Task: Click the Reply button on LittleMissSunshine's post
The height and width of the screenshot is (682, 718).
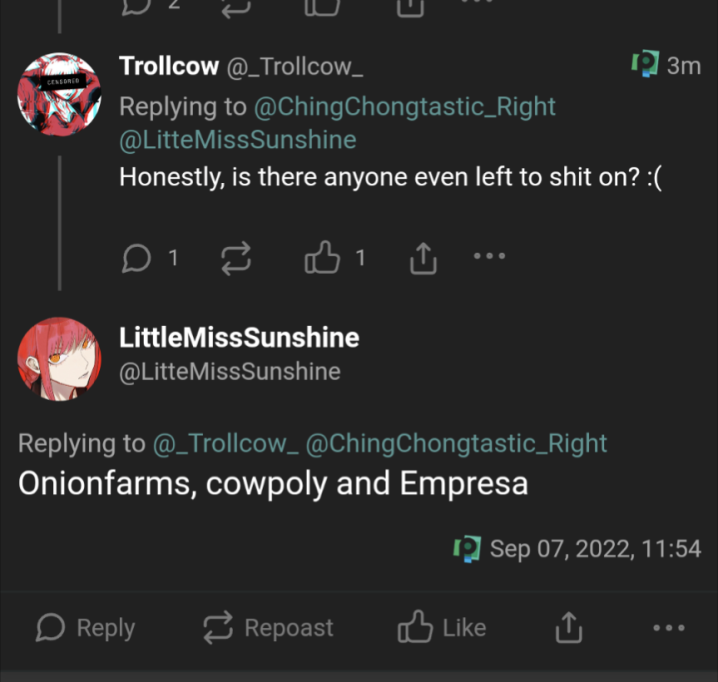Action: click(85, 627)
